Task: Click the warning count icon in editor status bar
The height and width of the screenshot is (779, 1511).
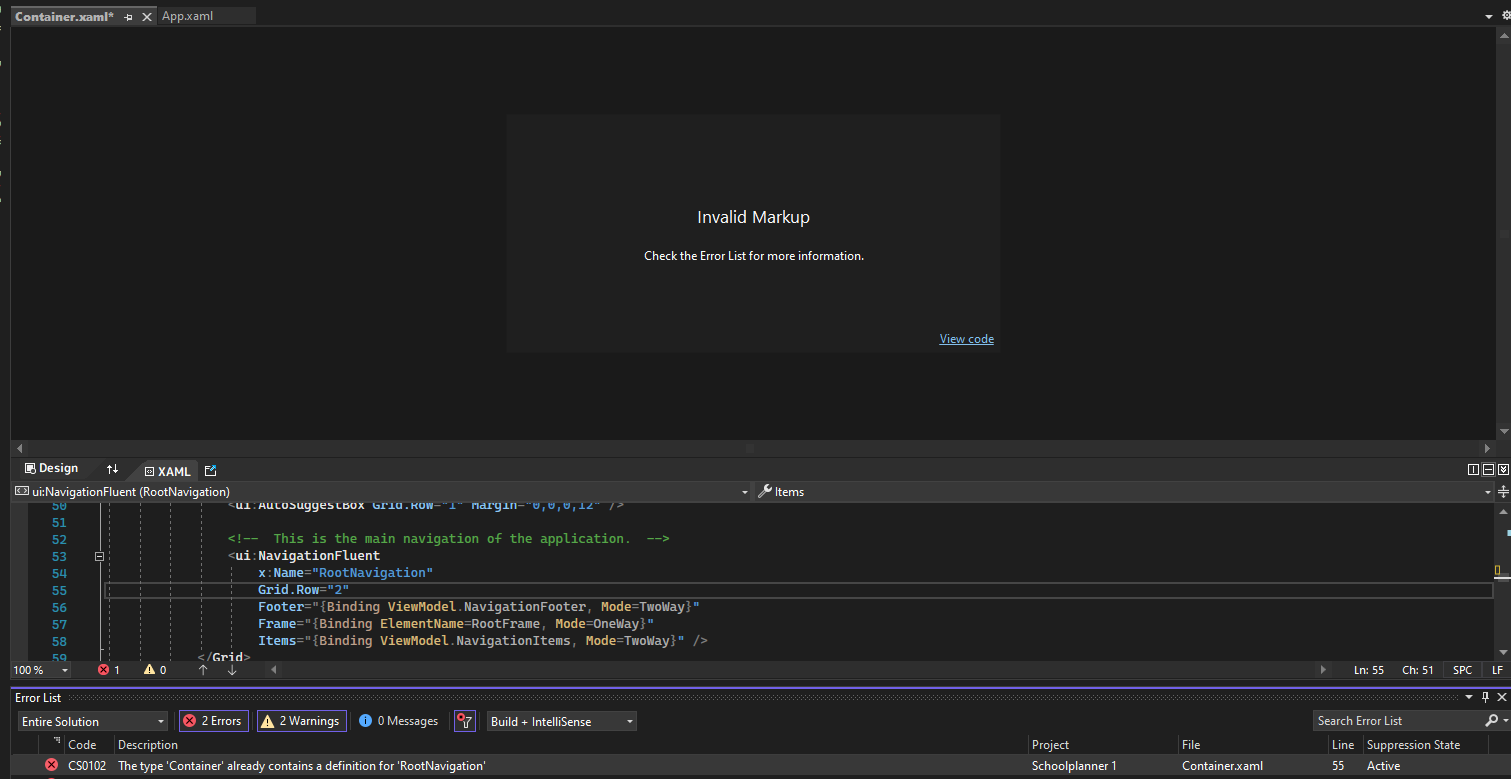Action: 148,670
